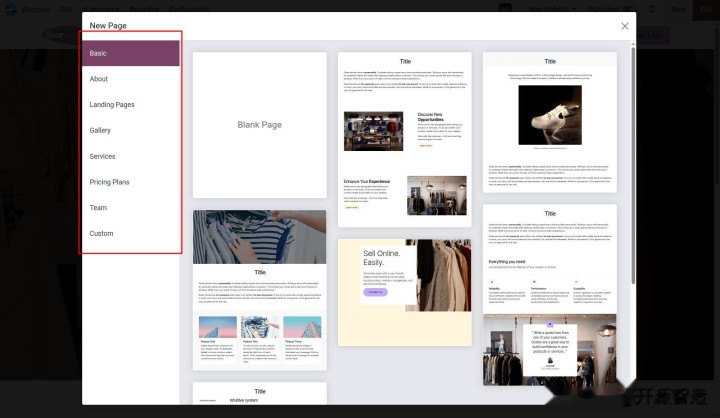Image resolution: width=720 pixels, height=418 pixels.
Task: Pick the Everything you need Title template
Action: pyautogui.click(x=550, y=295)
